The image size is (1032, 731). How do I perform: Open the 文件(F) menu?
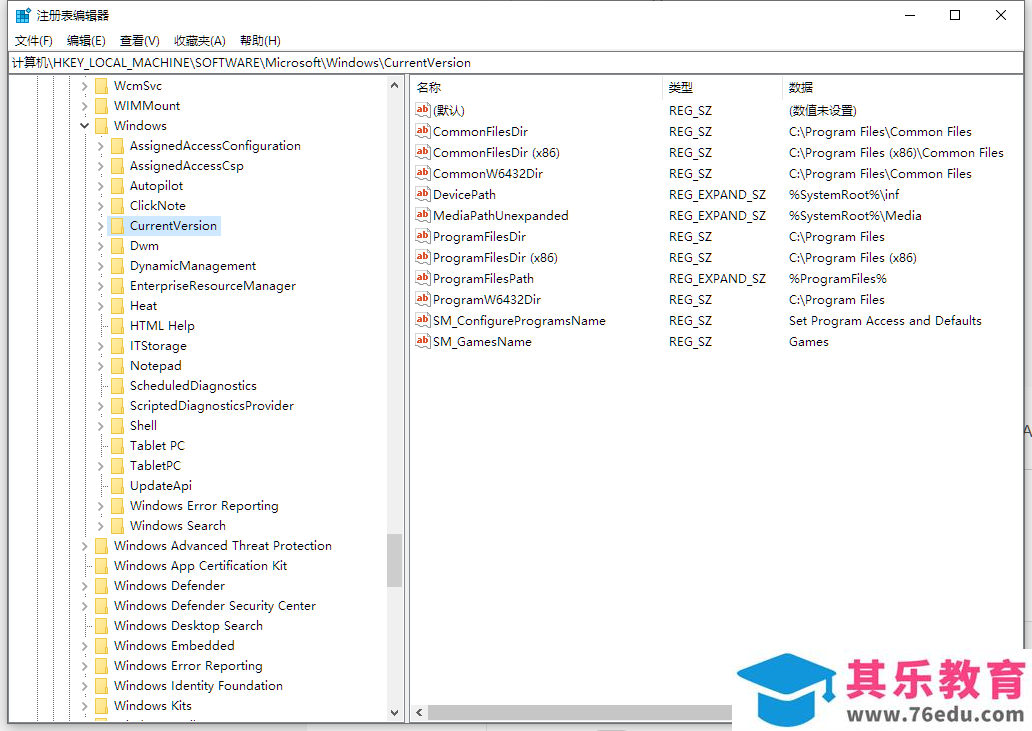(34, 41)
